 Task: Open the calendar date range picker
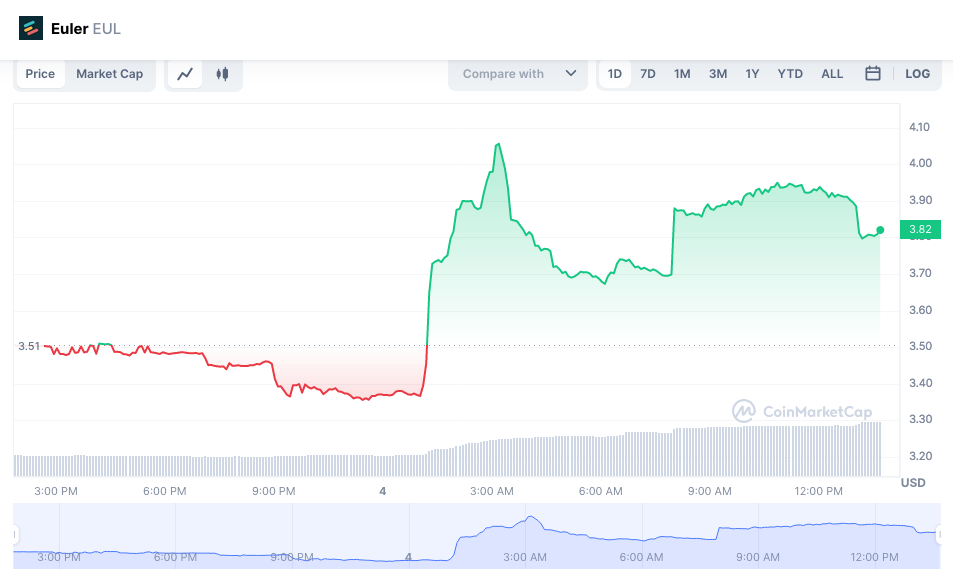click(873, 74)
